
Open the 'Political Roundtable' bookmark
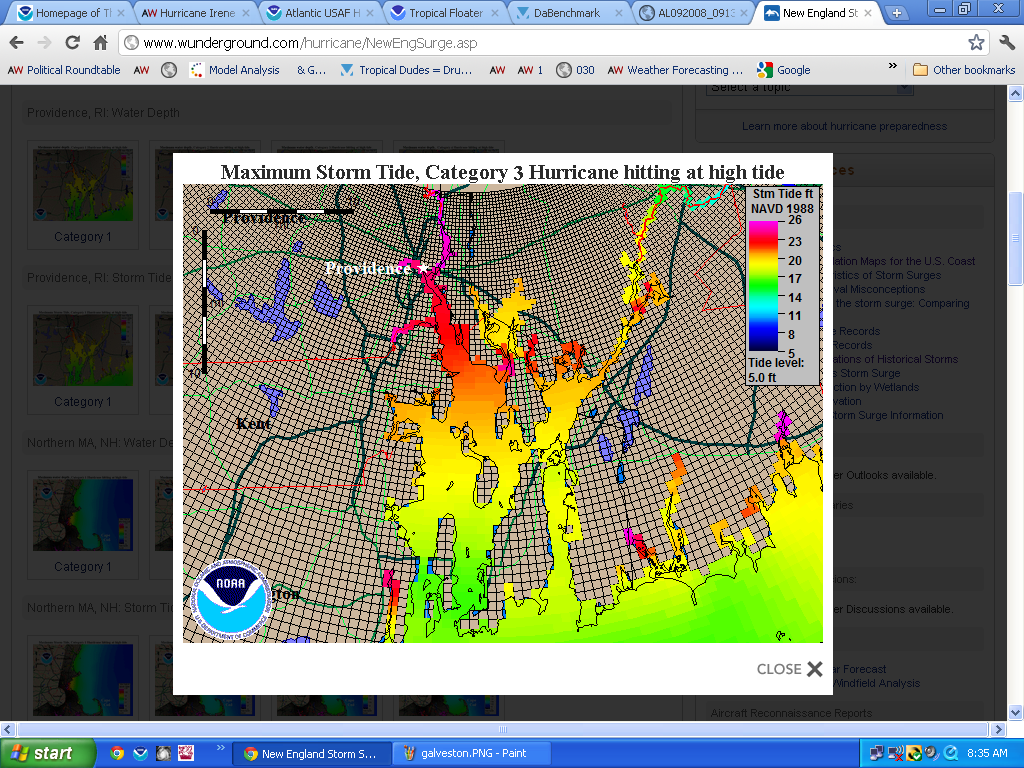tap(64, 70)
